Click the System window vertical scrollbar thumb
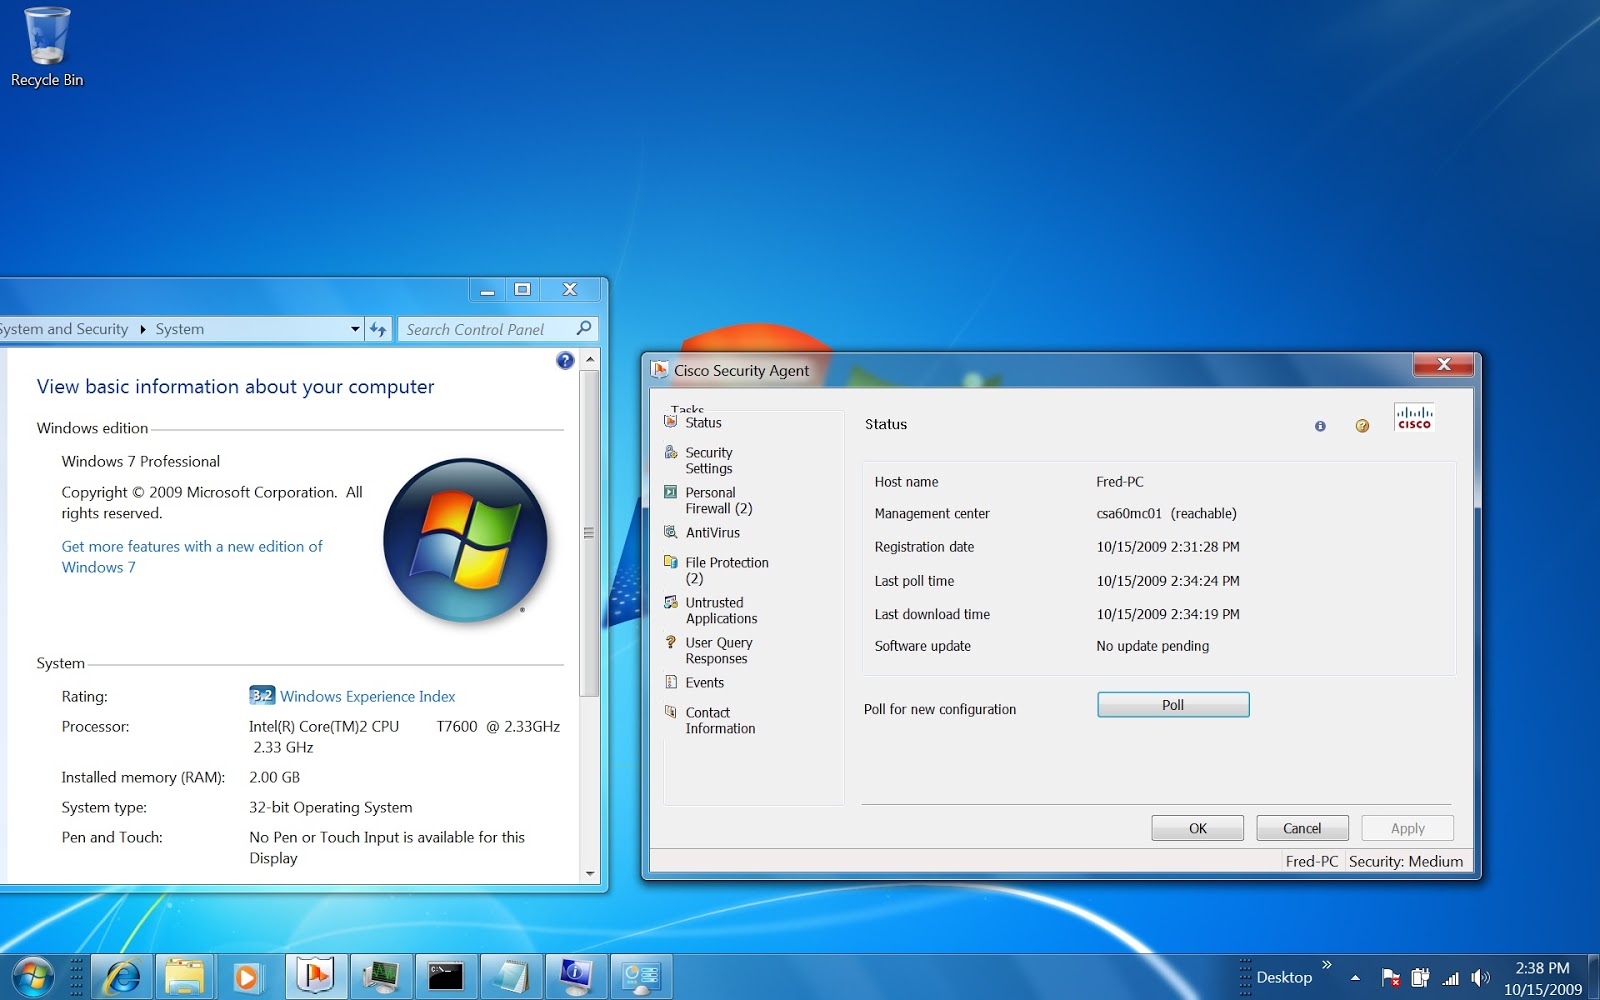Image resolution: width=1600 pixels, height=1000 pixels. 590,533
